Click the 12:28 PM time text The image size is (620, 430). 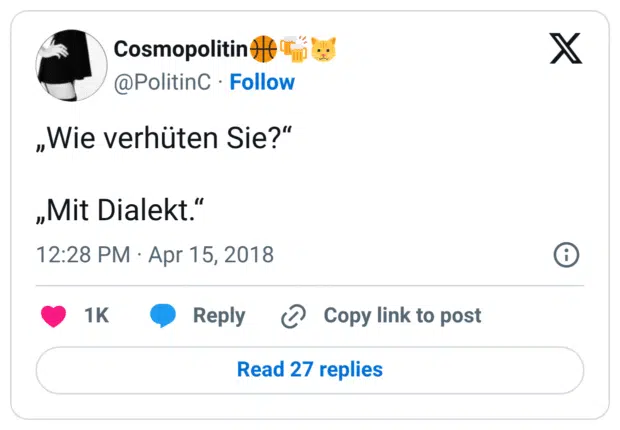pos(82,255)
